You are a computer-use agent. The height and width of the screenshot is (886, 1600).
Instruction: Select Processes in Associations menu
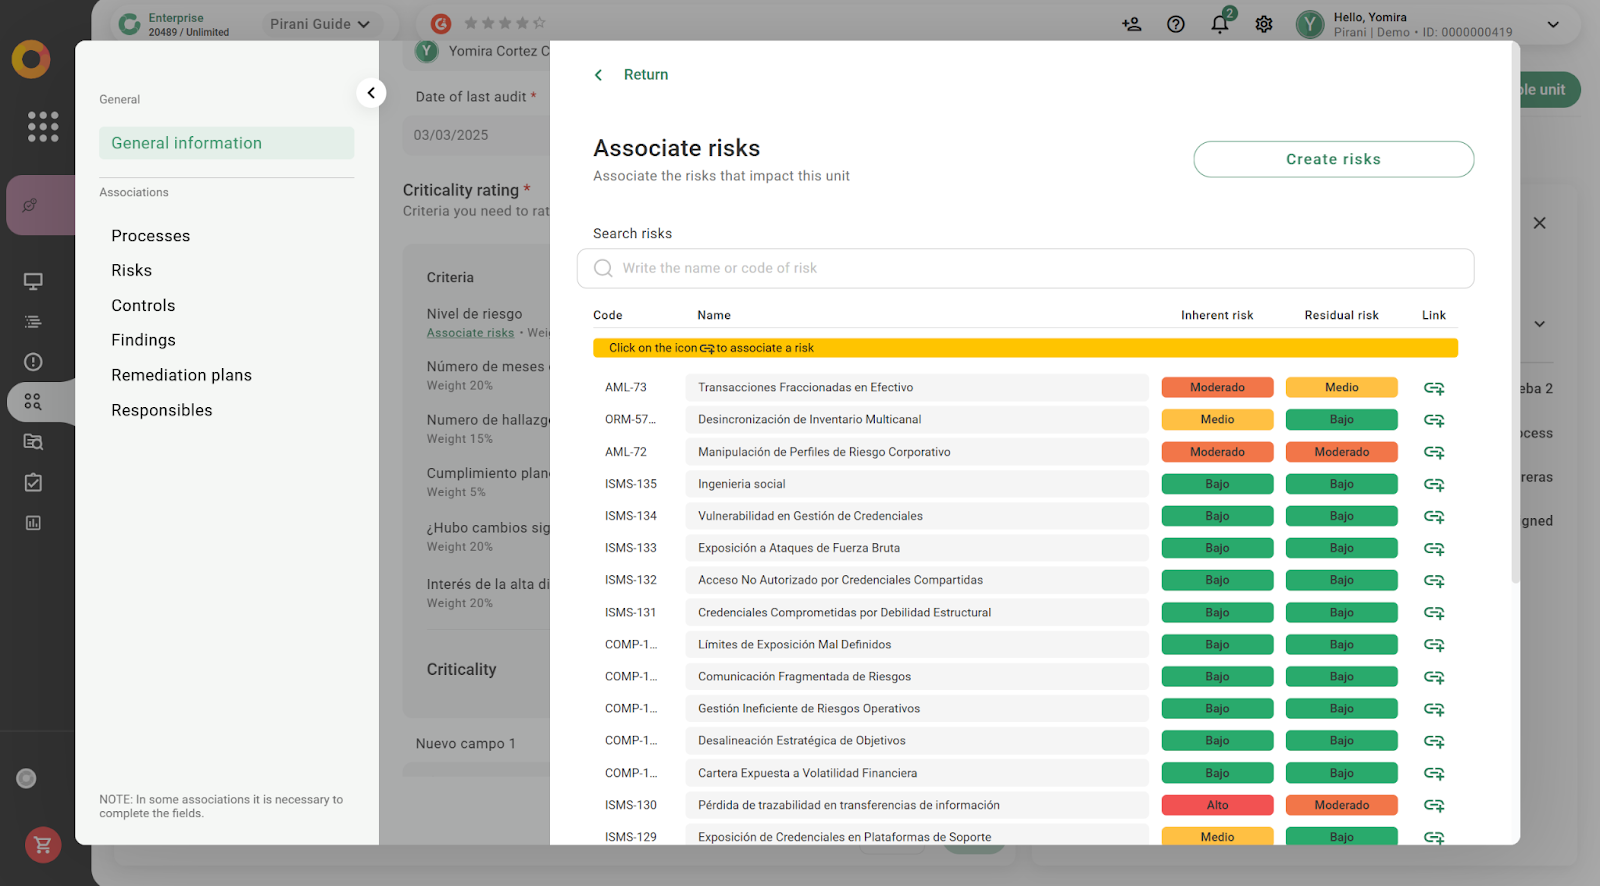pos(151,236)
